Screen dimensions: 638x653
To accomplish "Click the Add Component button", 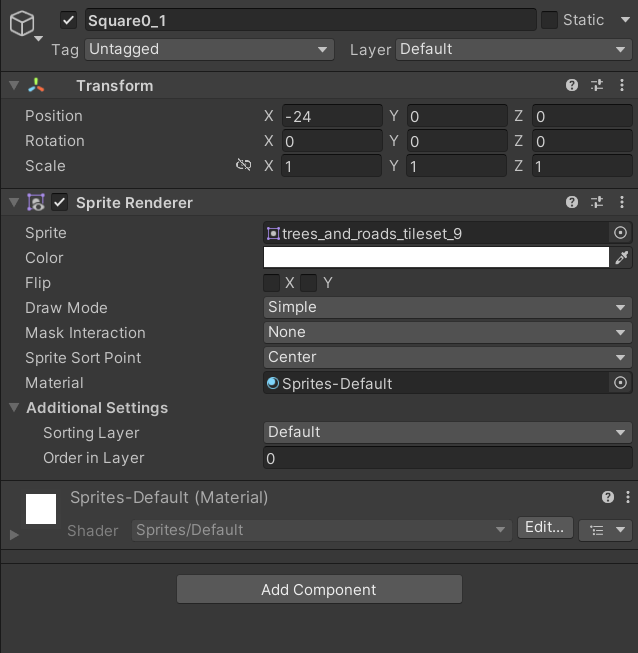I will [319, 589].
